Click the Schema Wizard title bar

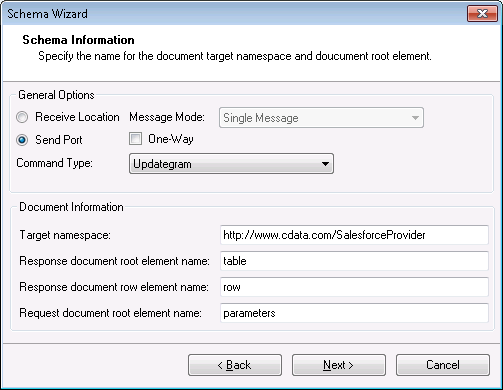coord(233,14)
